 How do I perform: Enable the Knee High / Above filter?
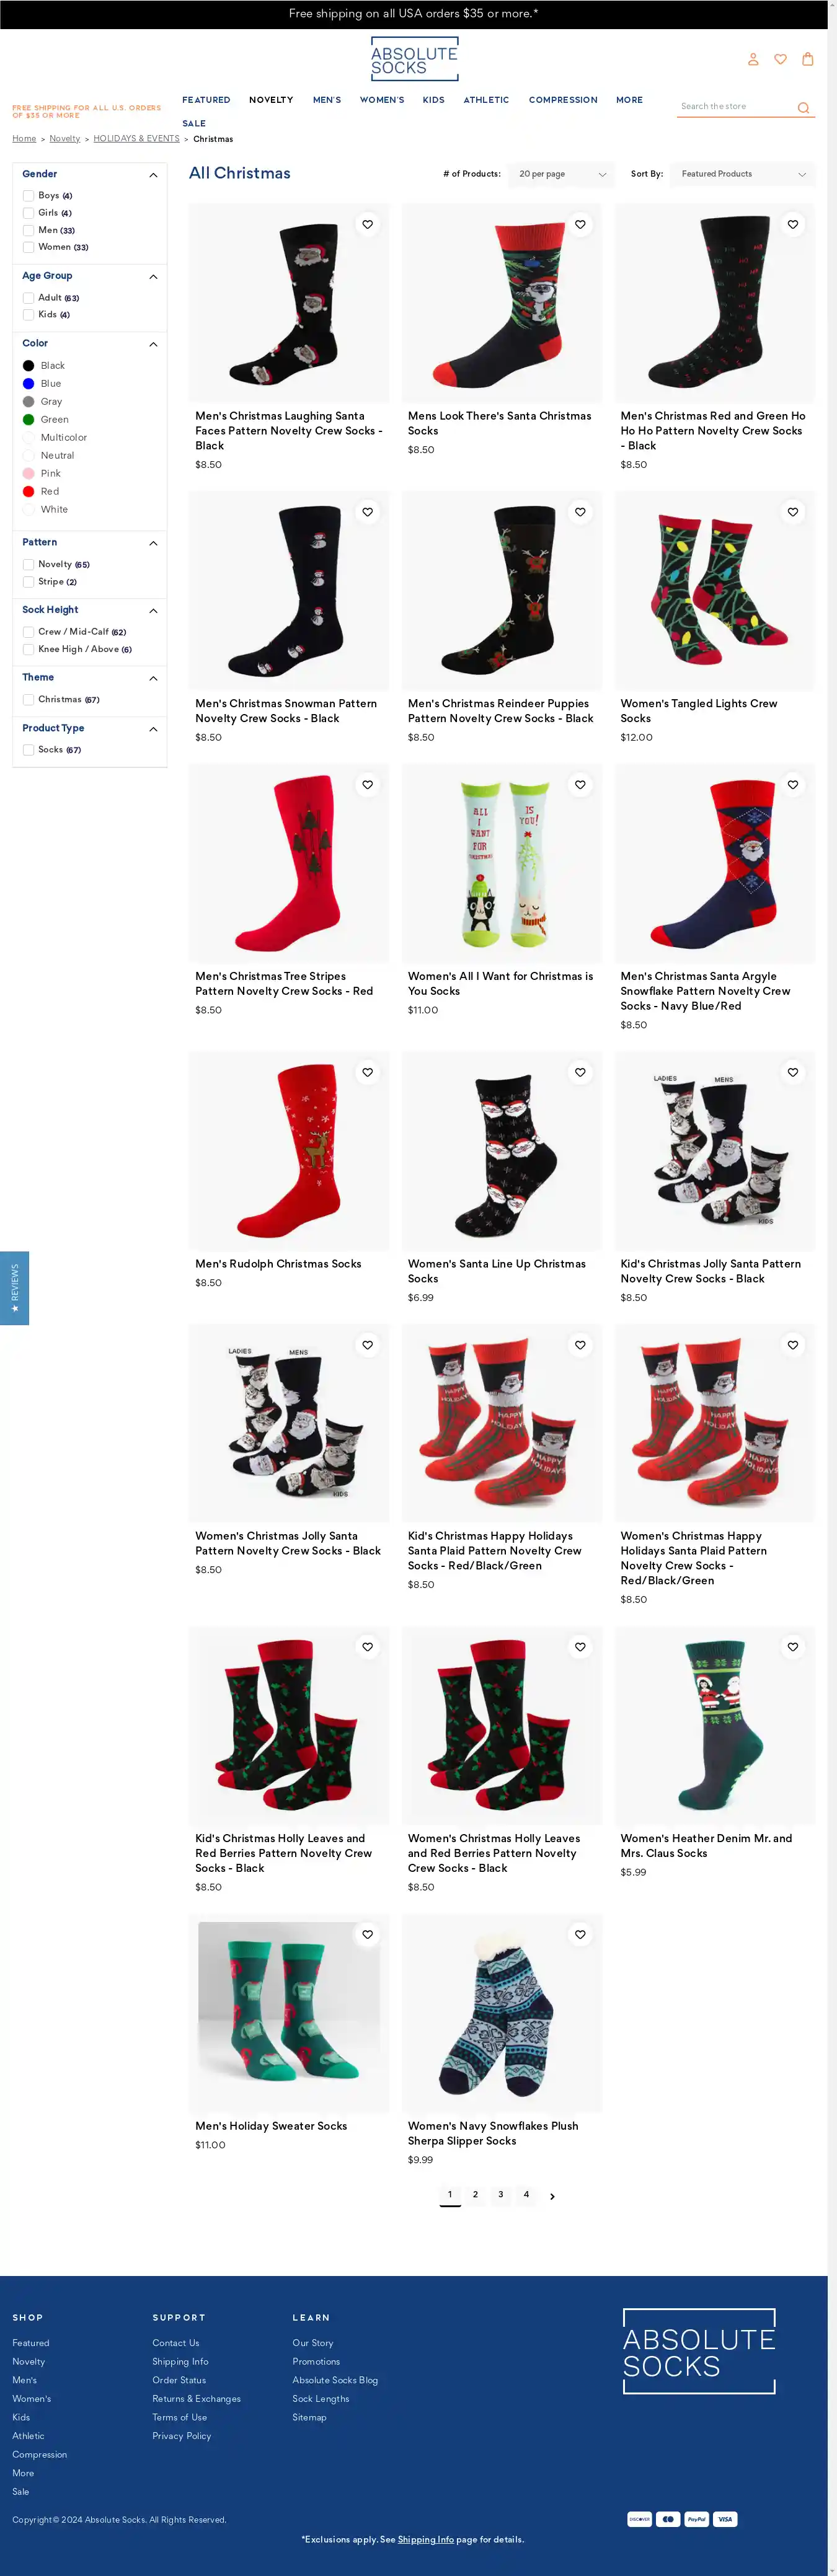(x=29, y=649)
